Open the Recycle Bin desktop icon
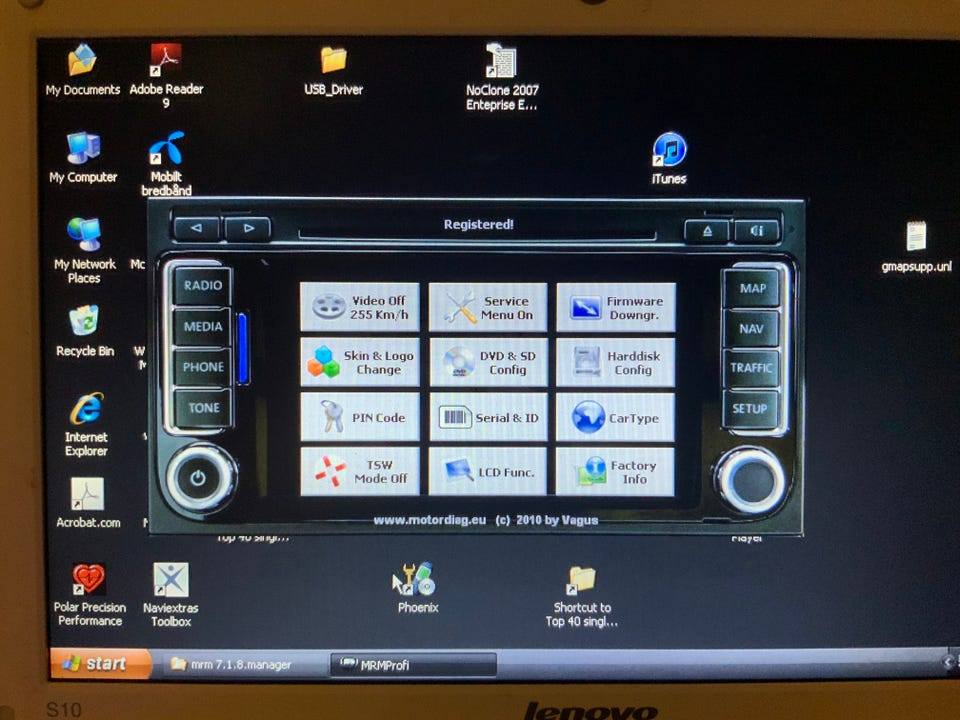The width and height of the screenshot is (960, 720). (84, 331)
